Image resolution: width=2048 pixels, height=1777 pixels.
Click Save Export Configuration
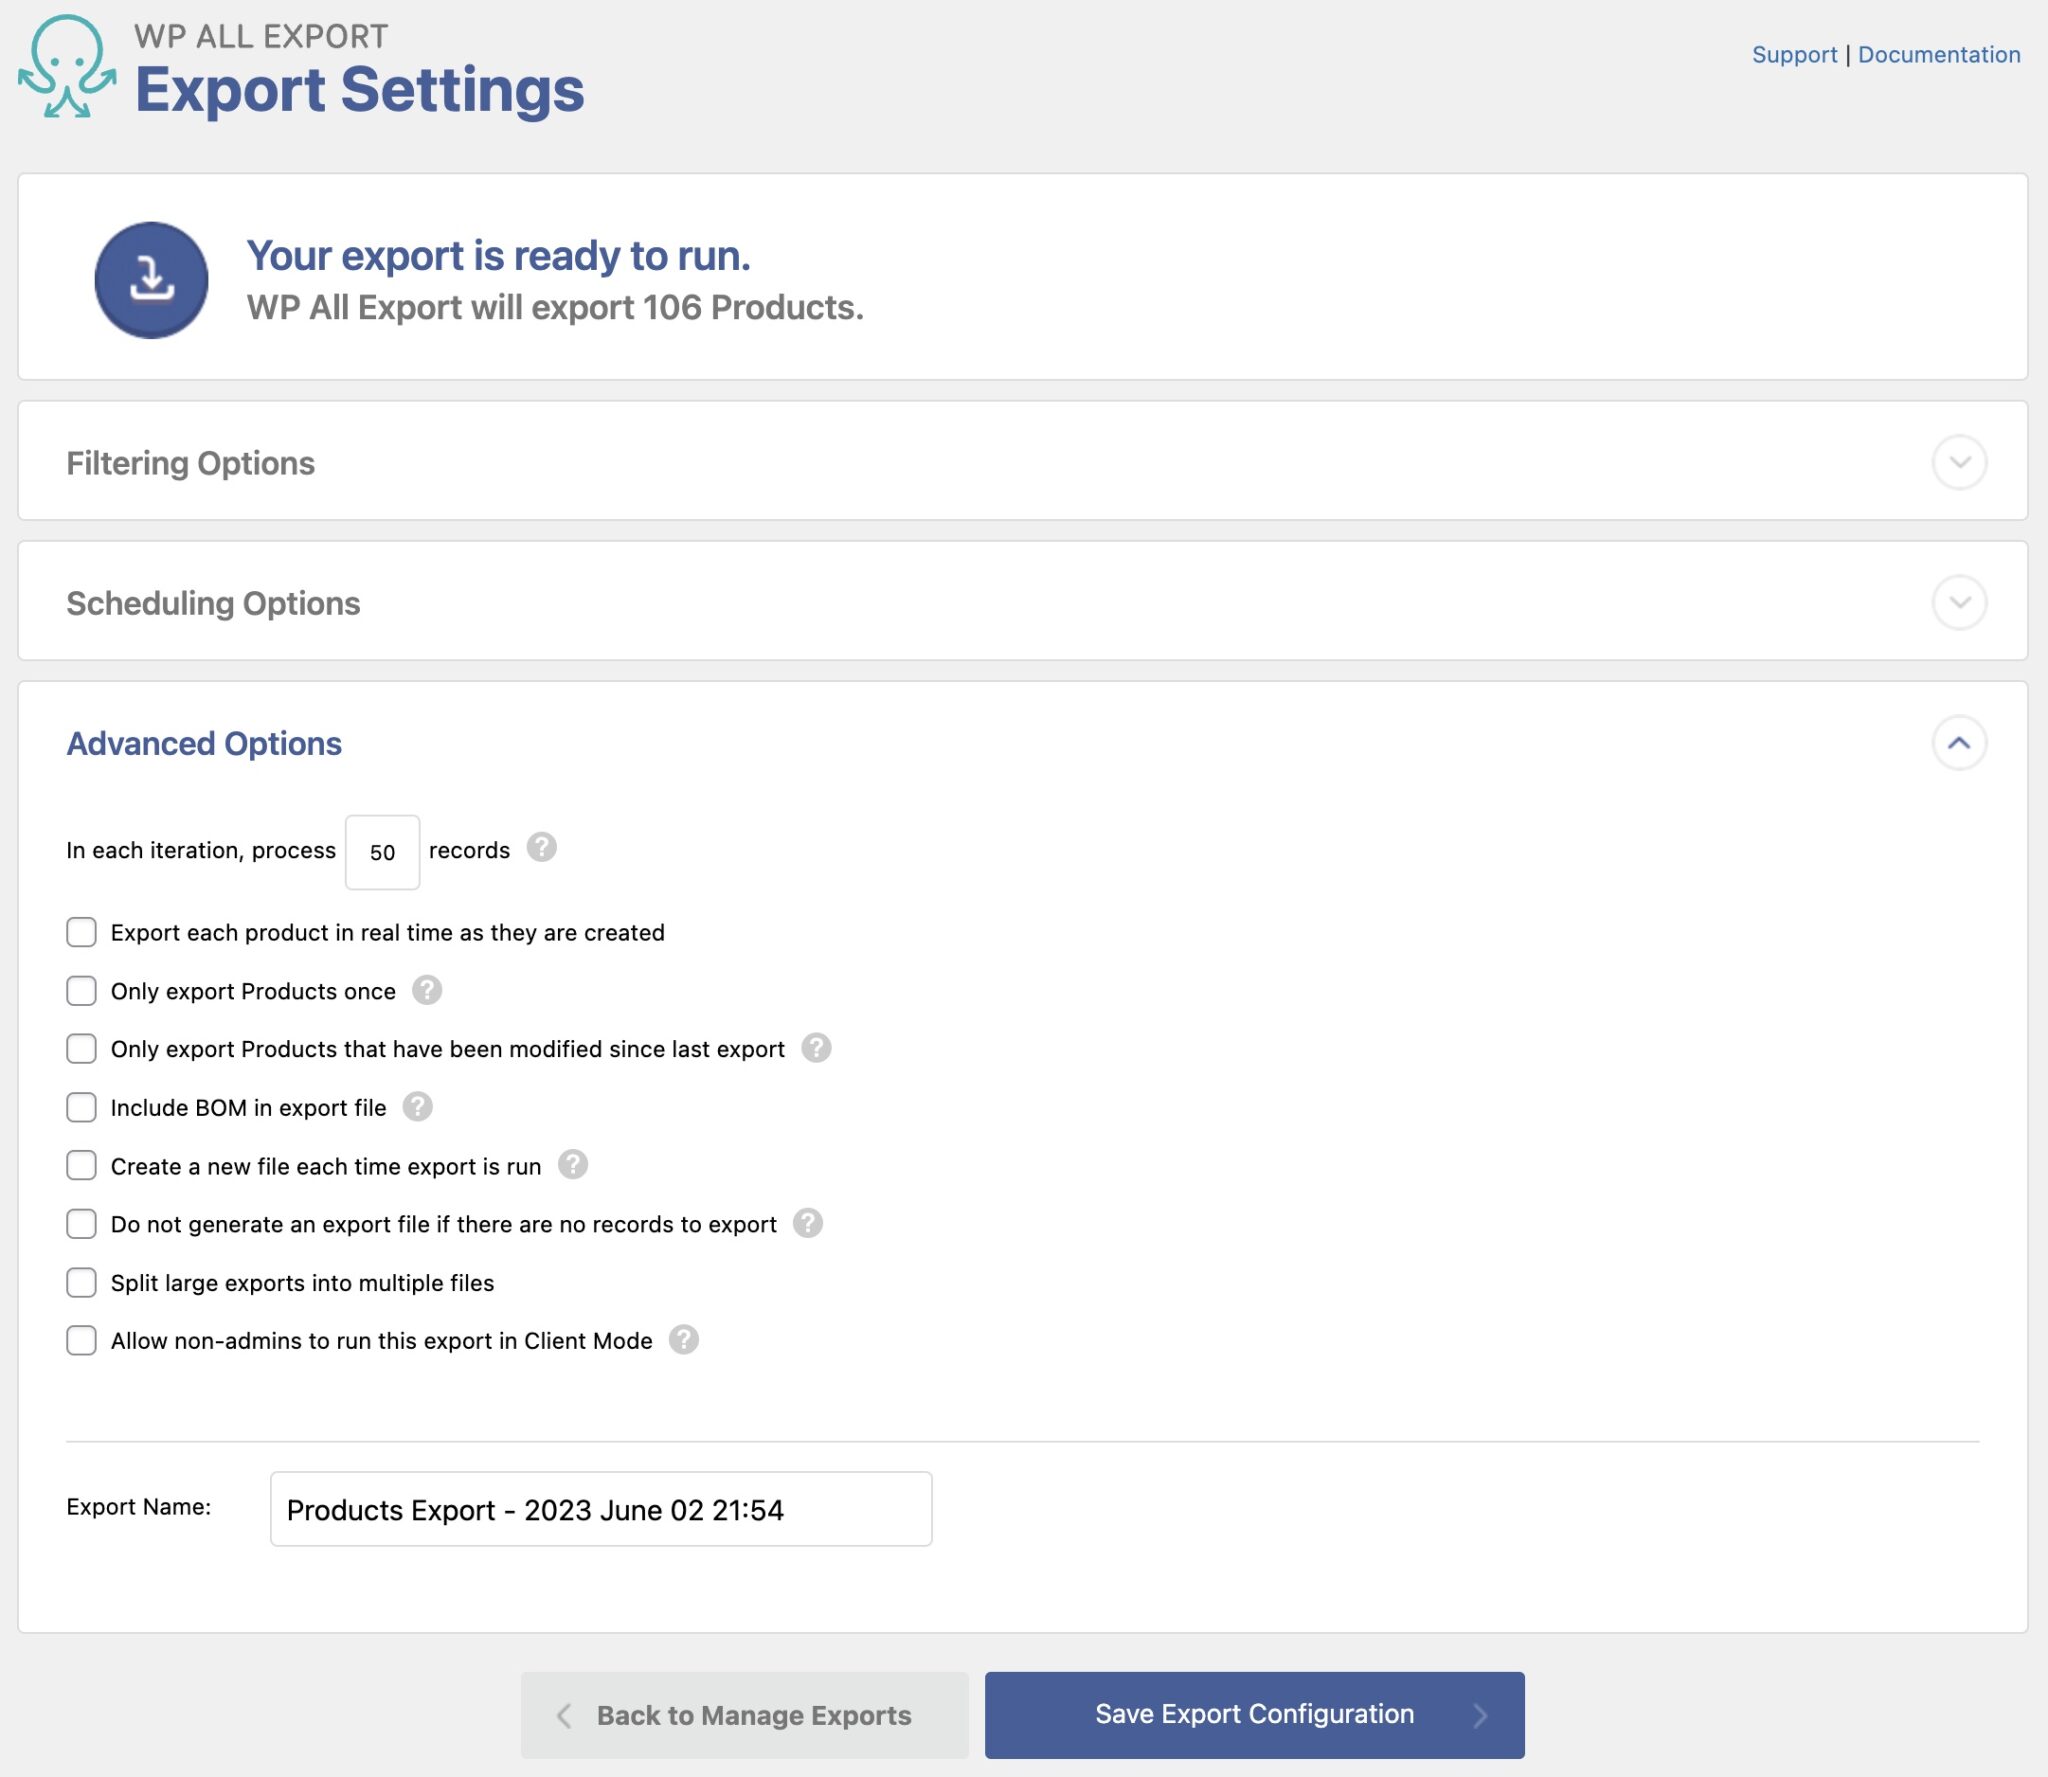(x=1253, y=1714)
